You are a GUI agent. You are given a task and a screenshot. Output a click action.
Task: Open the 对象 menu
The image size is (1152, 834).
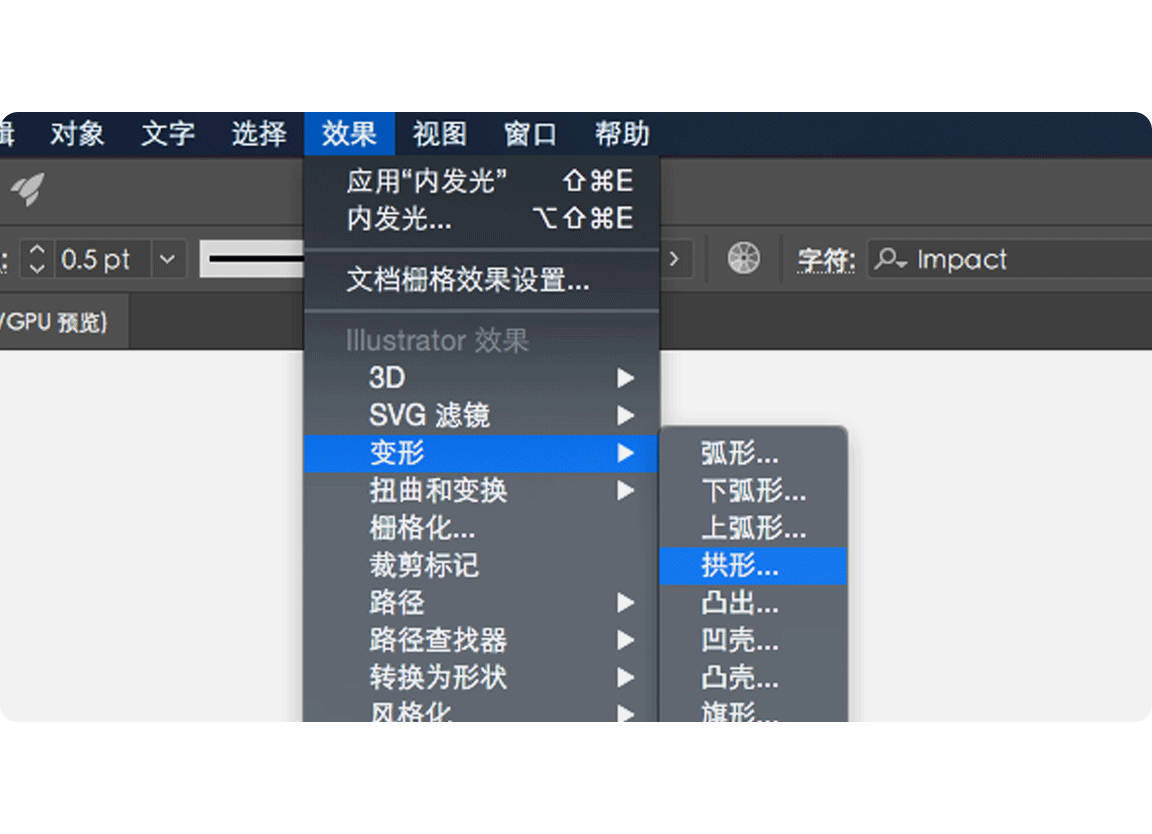pos(77,134)
